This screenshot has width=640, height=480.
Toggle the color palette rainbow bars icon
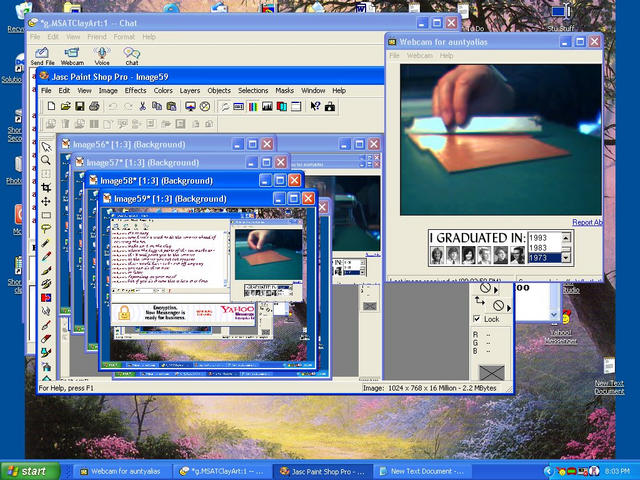(253, 107)
